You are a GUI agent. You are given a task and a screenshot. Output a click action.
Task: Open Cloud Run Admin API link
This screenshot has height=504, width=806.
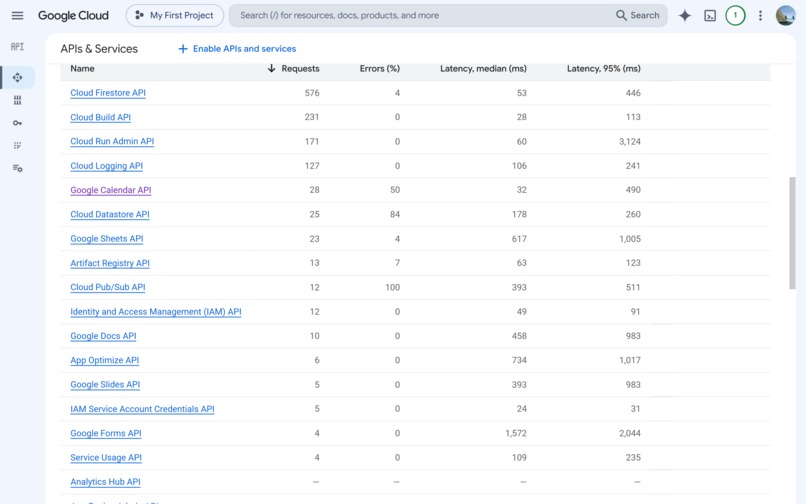pyautogui.click(x=112, y=141)
